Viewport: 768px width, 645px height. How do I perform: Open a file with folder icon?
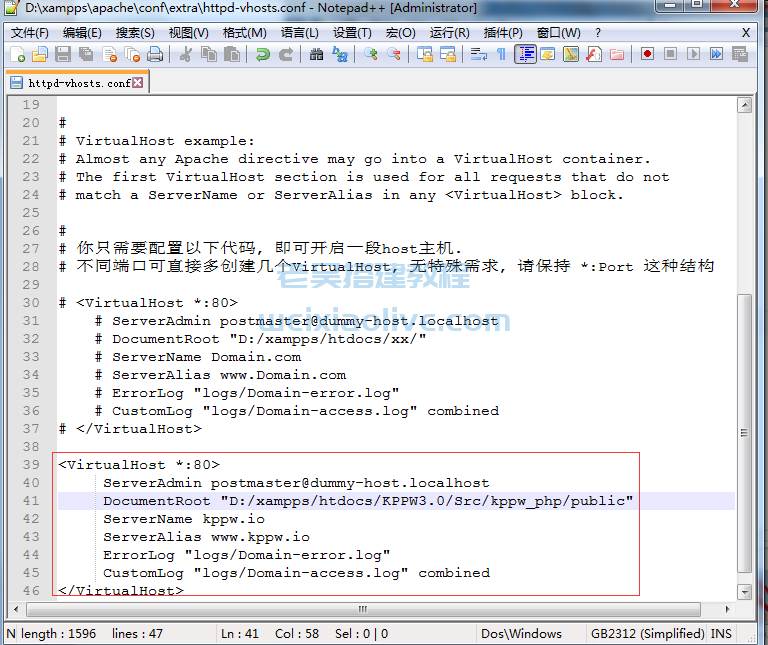click(x=40, y=54)
